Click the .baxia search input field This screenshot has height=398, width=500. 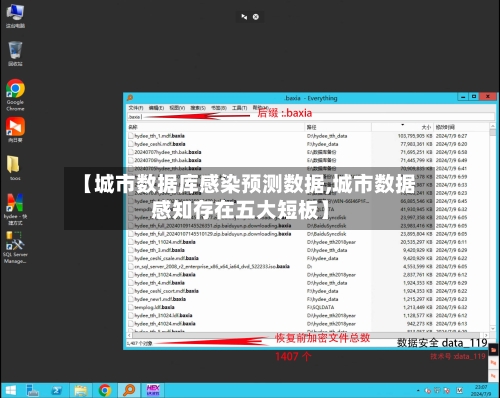pyautogui.click(x=311, y=117)
